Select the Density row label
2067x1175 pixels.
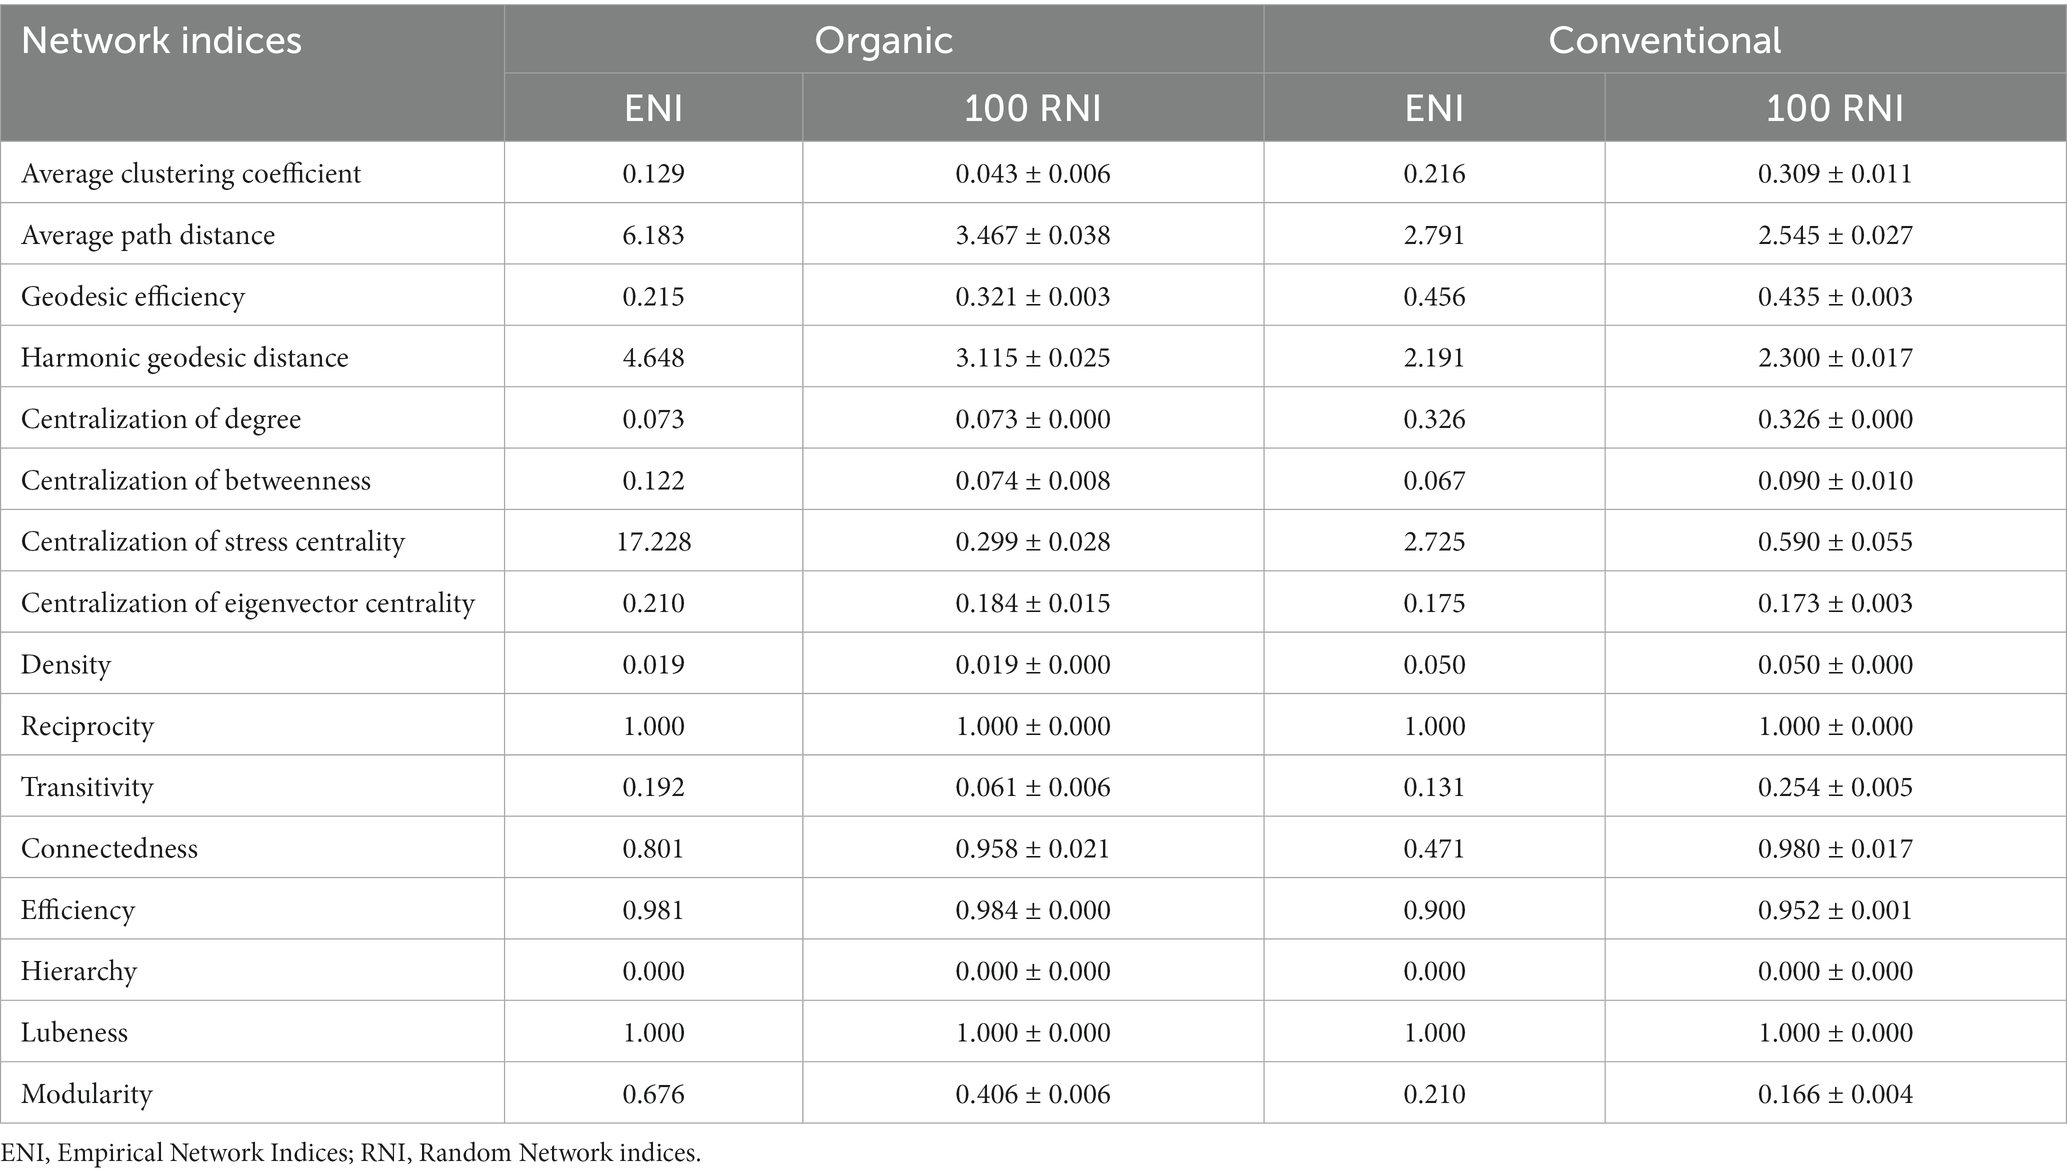(x=66, y=665)
